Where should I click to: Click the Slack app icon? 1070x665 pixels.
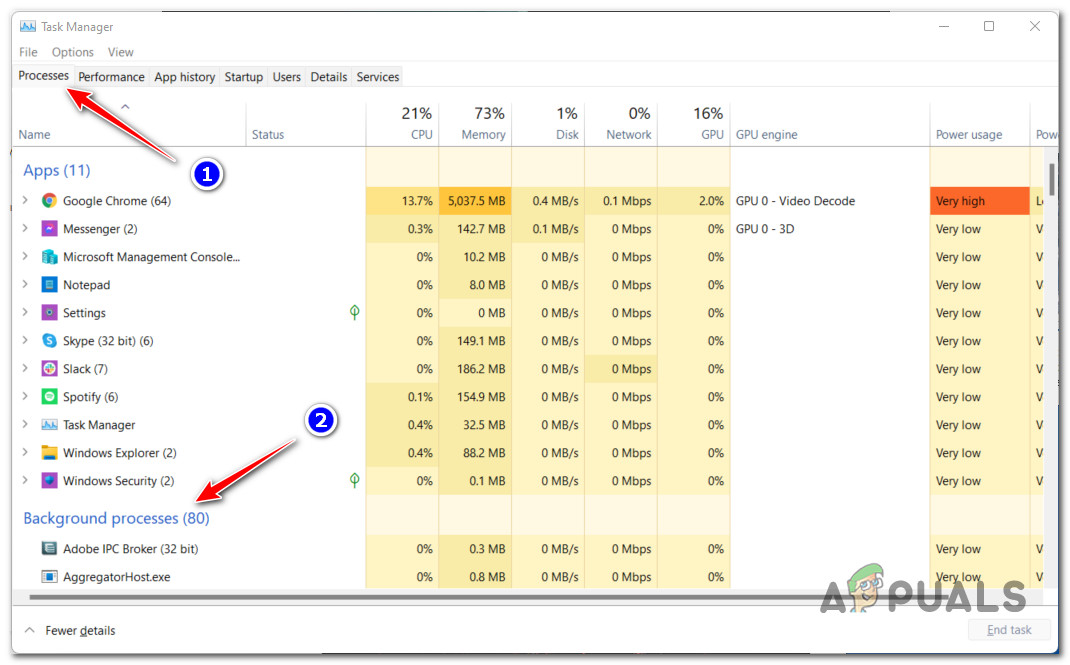click(x=49, y=368)
